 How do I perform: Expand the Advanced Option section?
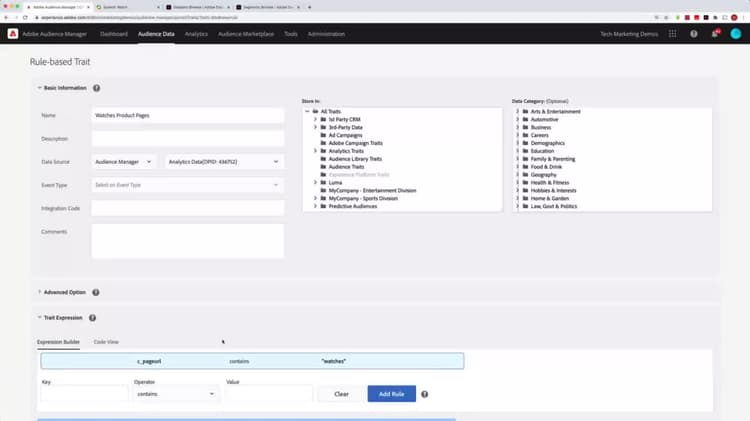tap(39, 292)
